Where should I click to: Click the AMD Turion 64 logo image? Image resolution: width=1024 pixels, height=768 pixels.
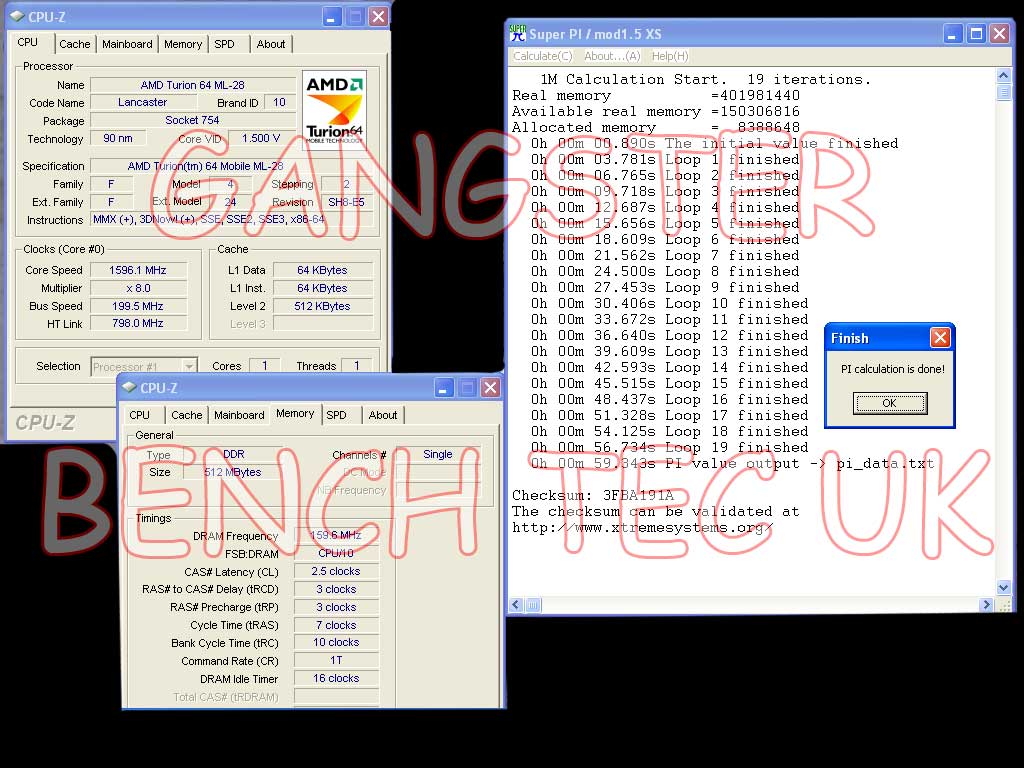(x=334, y=109)
